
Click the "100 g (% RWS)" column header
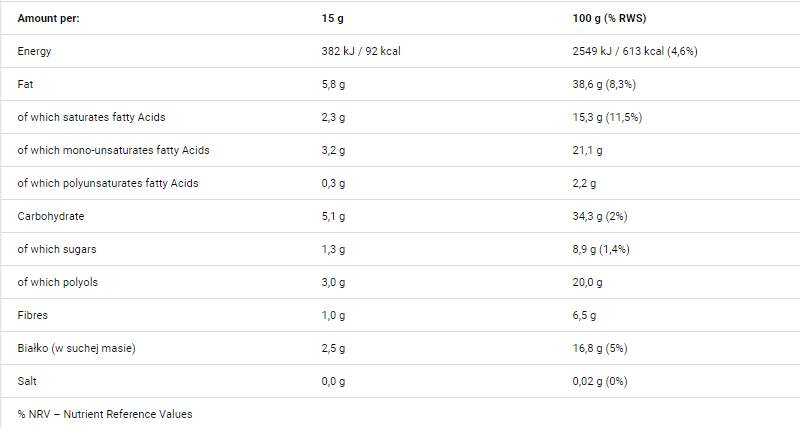pyautogui.click(x=606, y=18)
